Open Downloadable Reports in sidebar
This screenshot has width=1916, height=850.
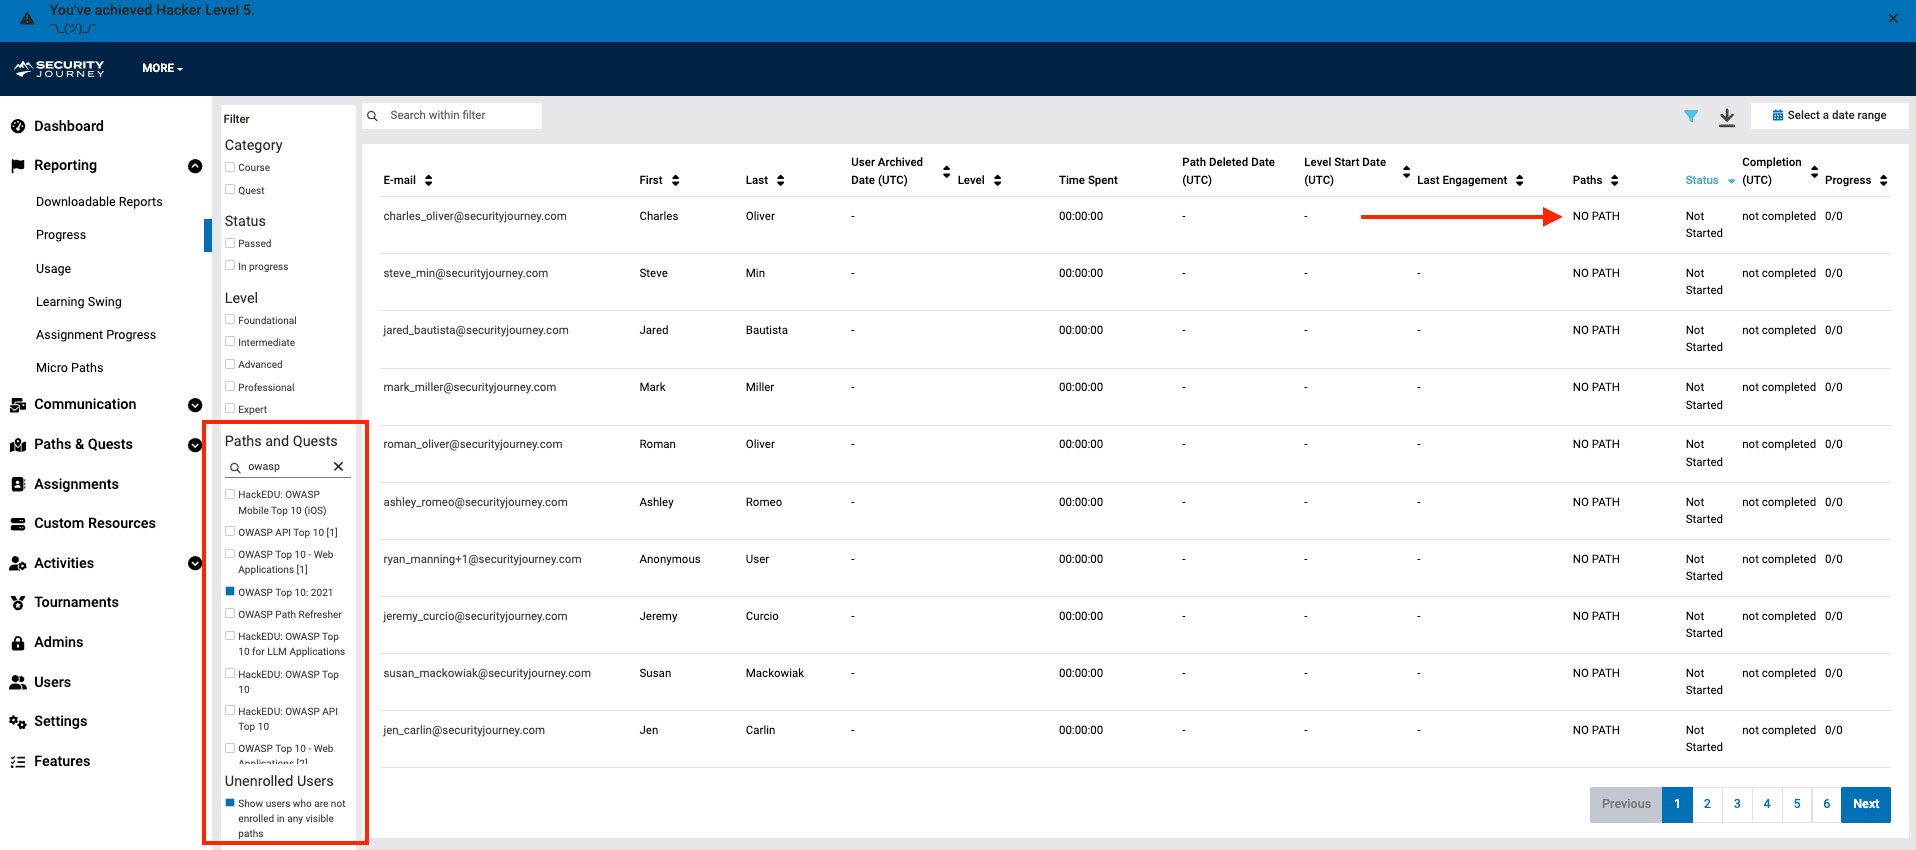[x=99, y=202]
